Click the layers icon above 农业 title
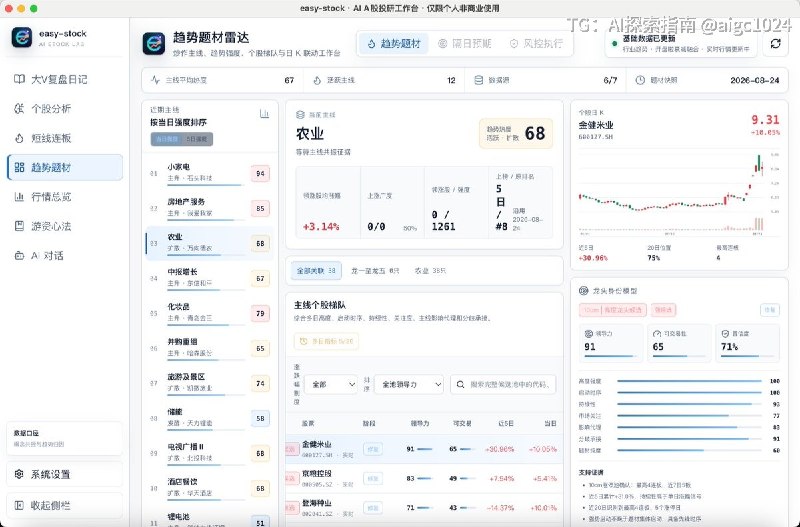Image resolution: width=800 pixels, height=527 pixels. point(301,115)
